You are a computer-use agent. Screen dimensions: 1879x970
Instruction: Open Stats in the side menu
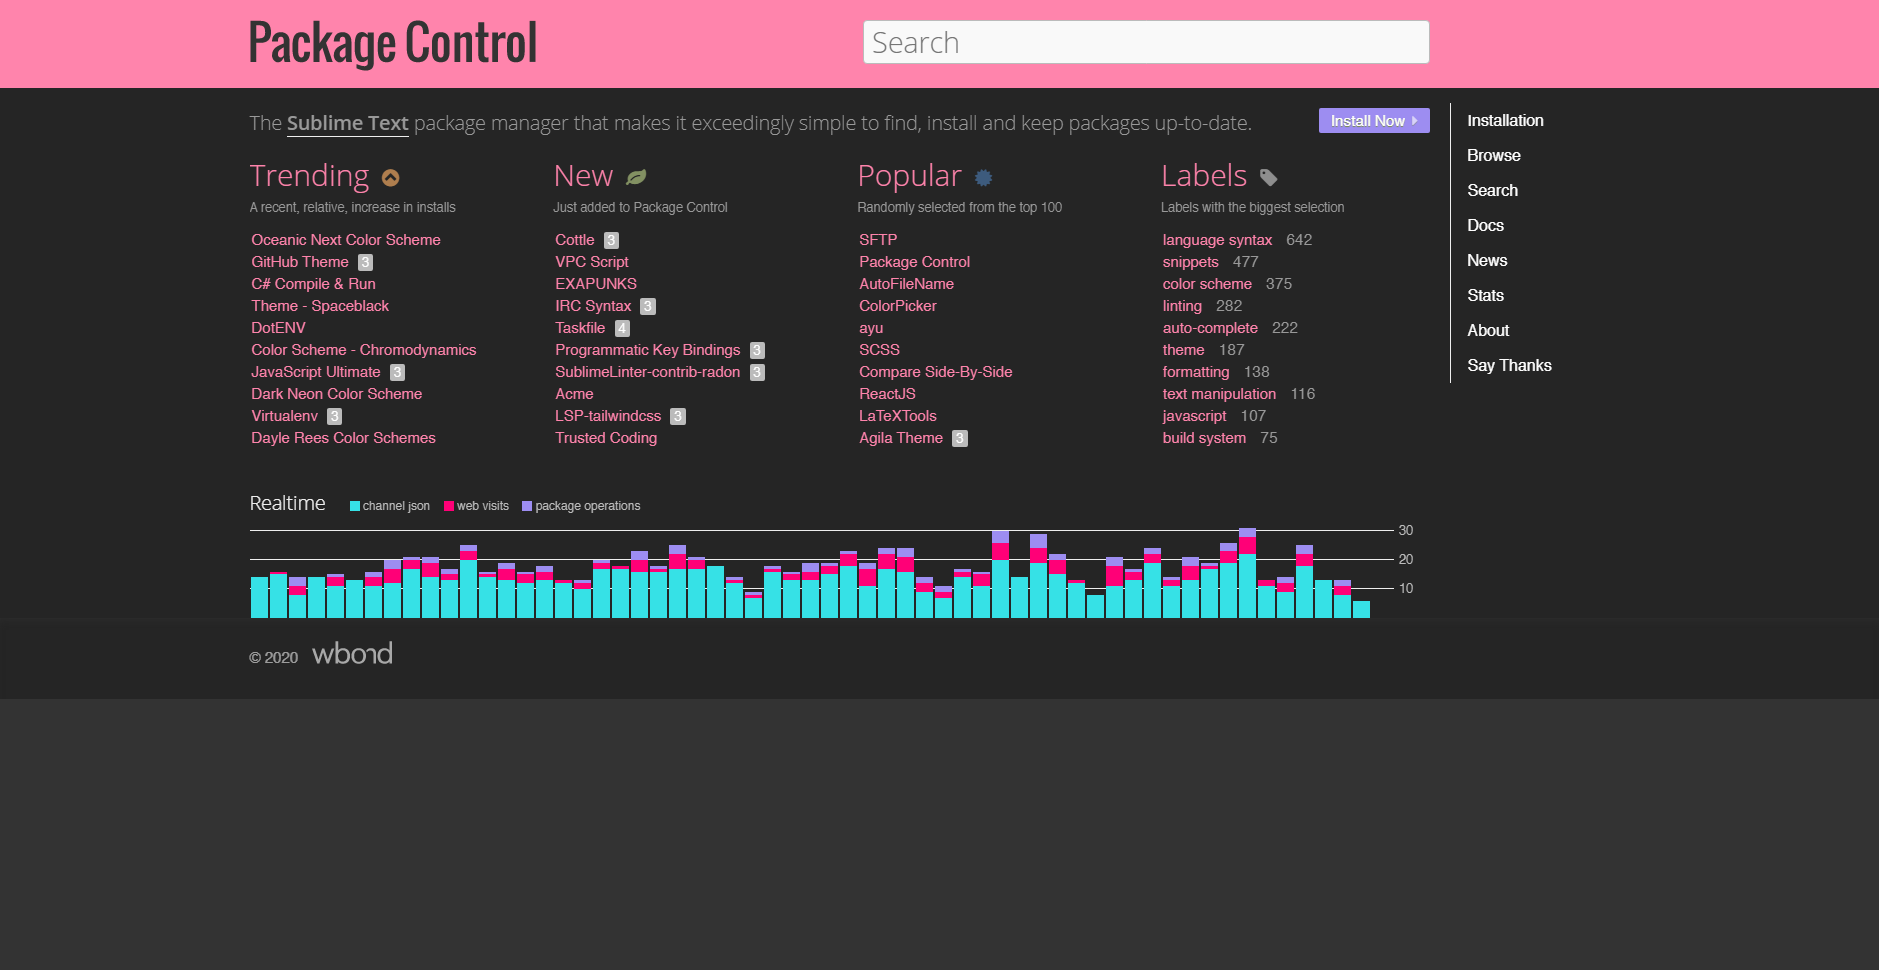(x=1485, y=295)
